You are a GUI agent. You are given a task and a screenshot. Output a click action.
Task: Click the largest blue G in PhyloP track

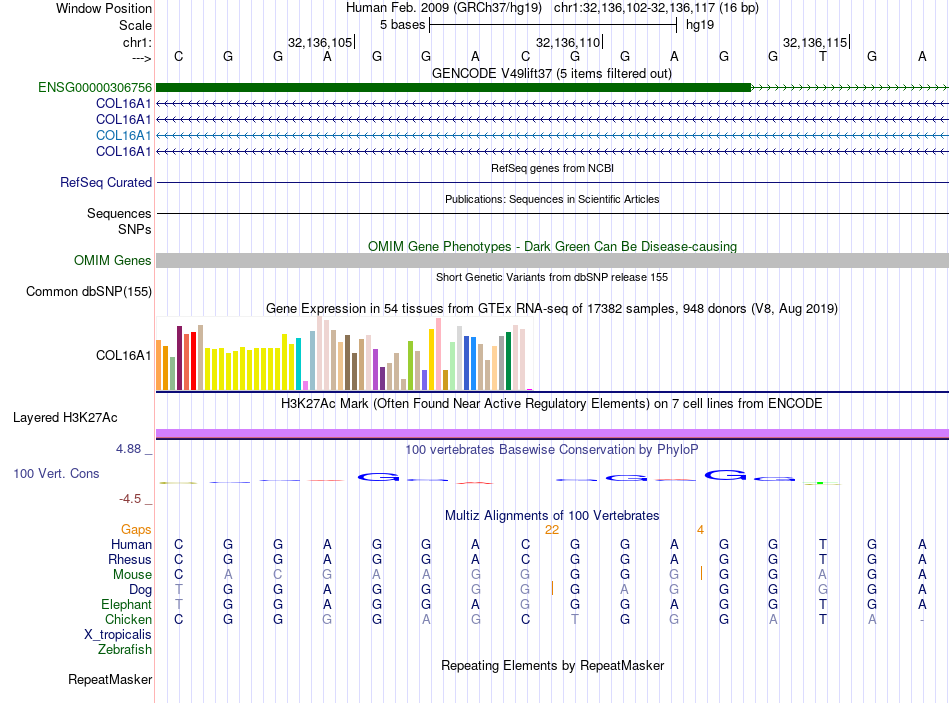725,476
